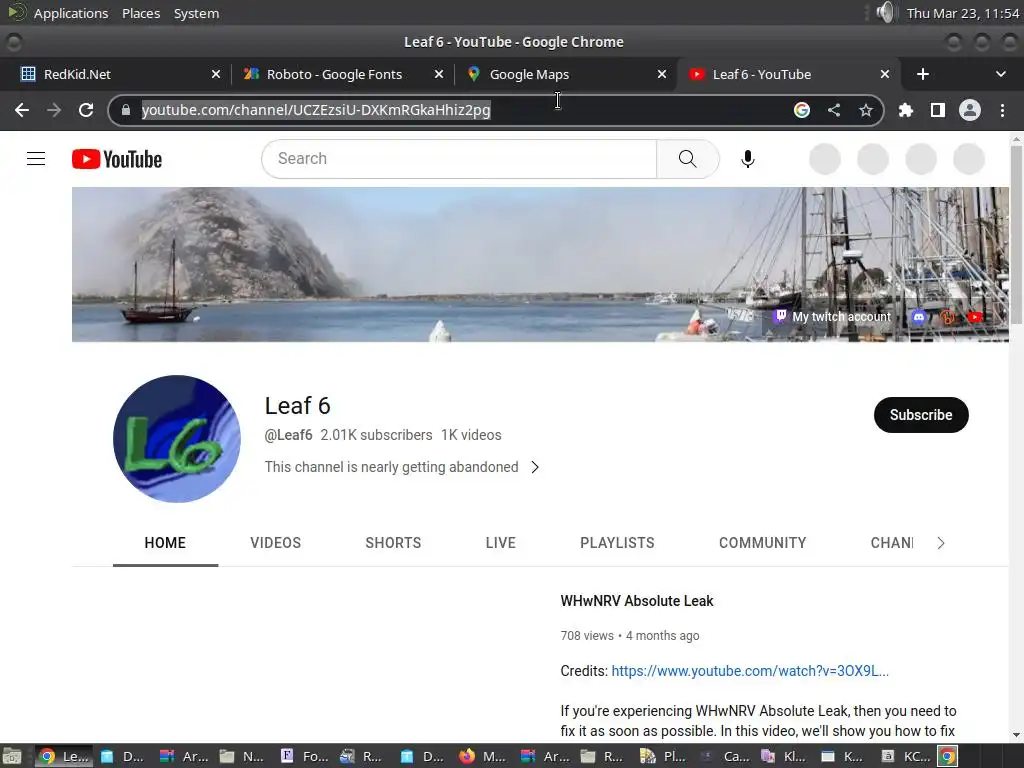Select the channel HOME tab
The image size is (1024, 768).
[165, 543]
